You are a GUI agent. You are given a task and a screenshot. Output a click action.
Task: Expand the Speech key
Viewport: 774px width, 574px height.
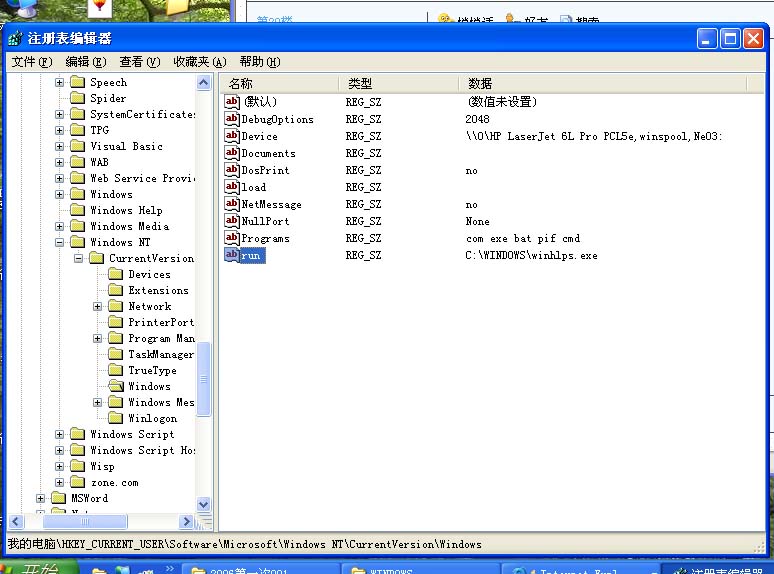59,82
